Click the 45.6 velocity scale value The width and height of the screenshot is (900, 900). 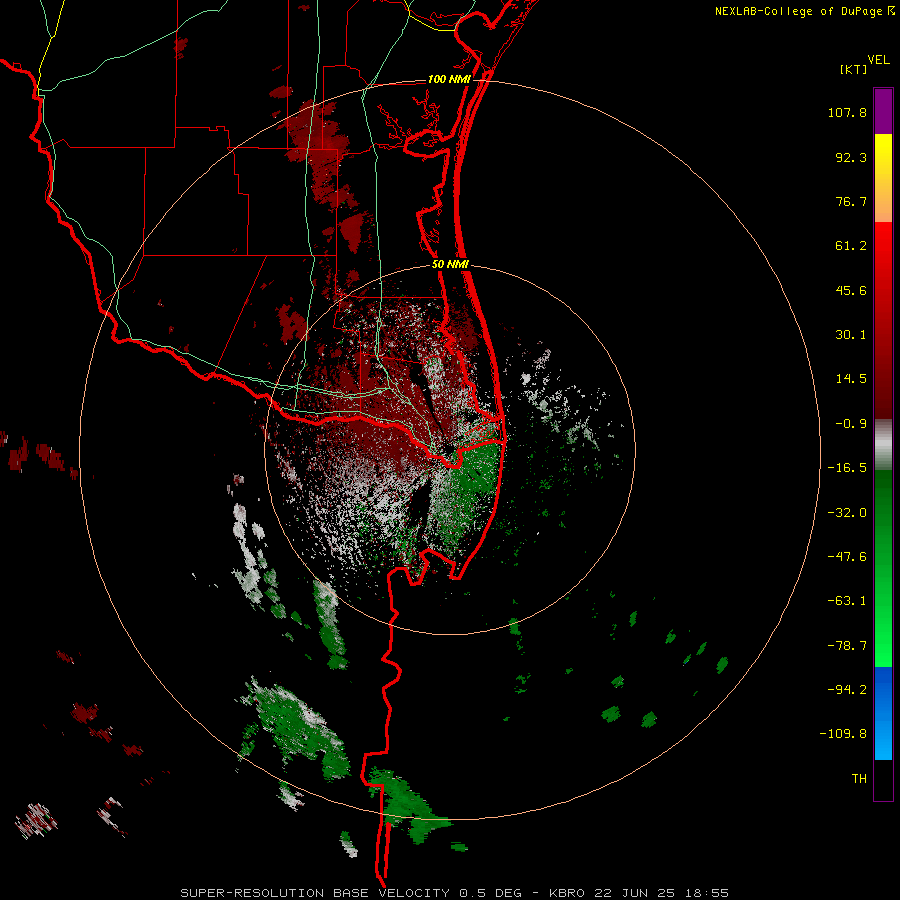click(851, 290)
